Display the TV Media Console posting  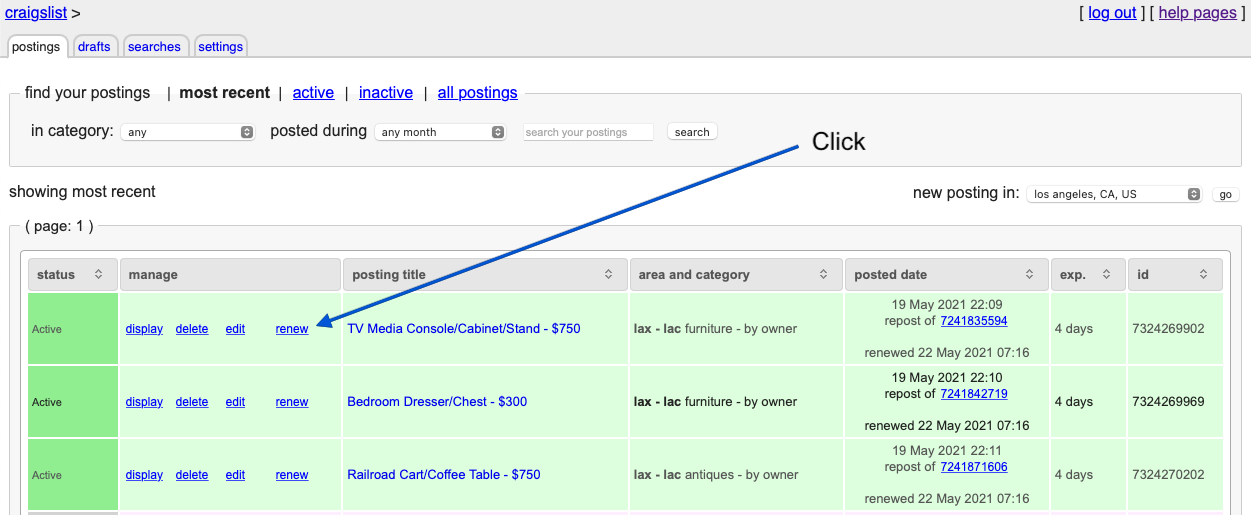(x=144, y=329)
